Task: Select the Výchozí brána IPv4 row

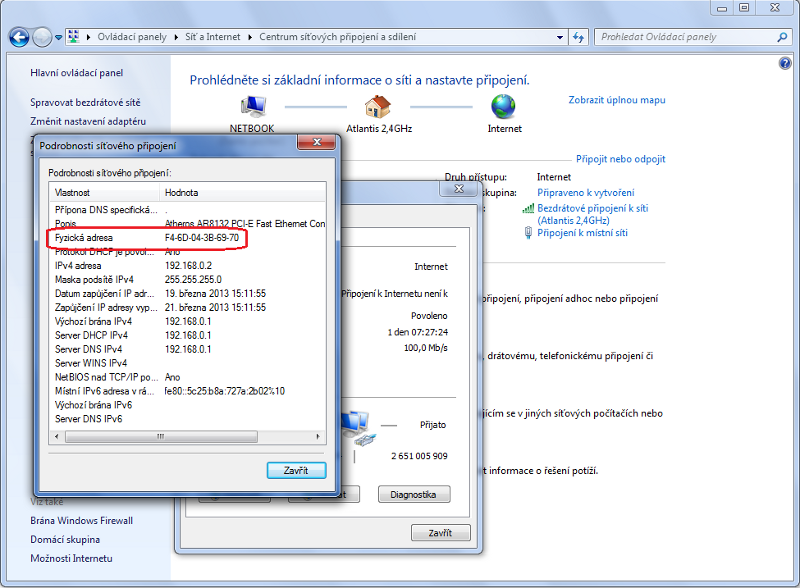Action: pyautogui.click(x=188, y=322)
